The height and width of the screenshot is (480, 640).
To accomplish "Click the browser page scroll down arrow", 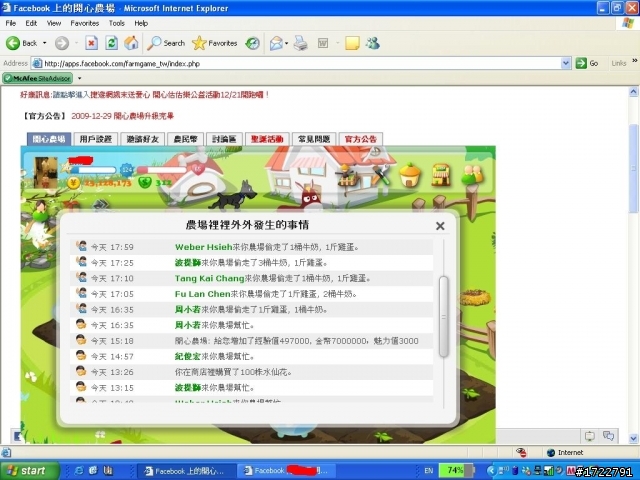I will [633, 438].
